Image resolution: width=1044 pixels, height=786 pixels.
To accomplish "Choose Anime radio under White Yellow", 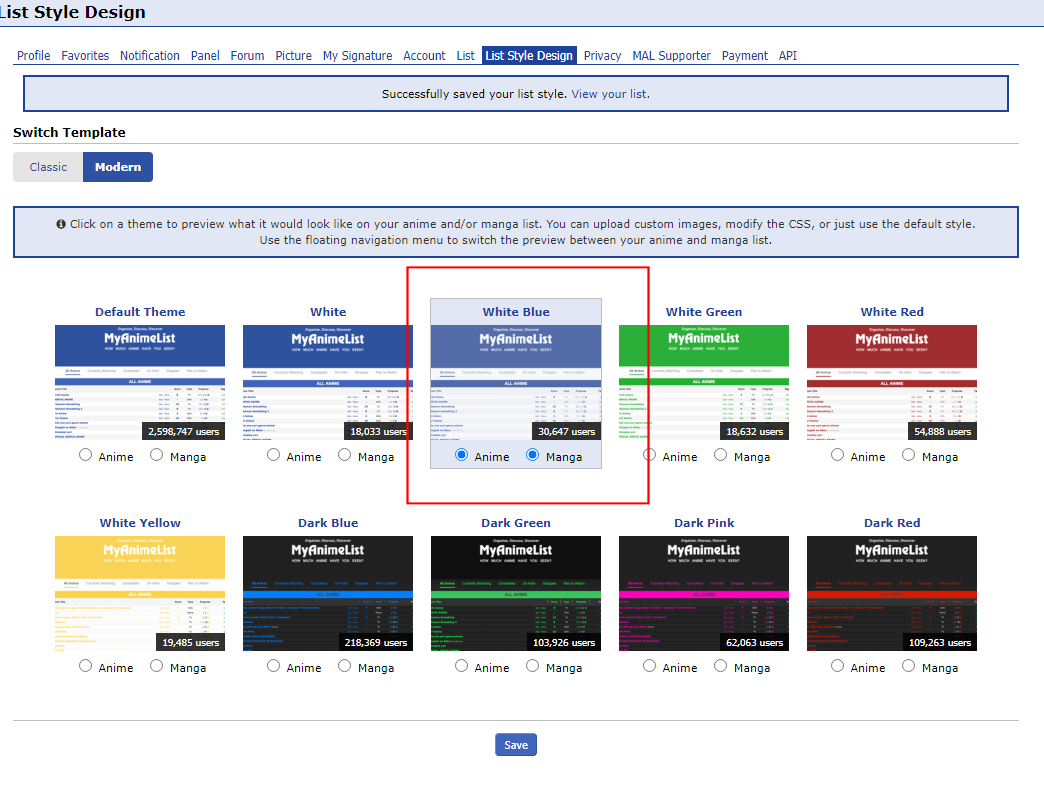I will [85, 666].
